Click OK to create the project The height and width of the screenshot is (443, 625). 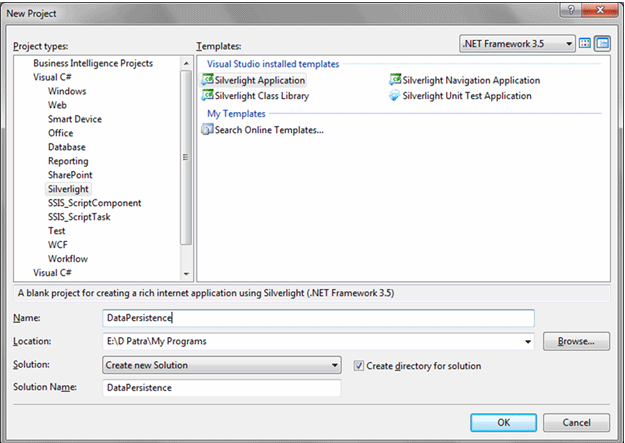tap(503, 423)
